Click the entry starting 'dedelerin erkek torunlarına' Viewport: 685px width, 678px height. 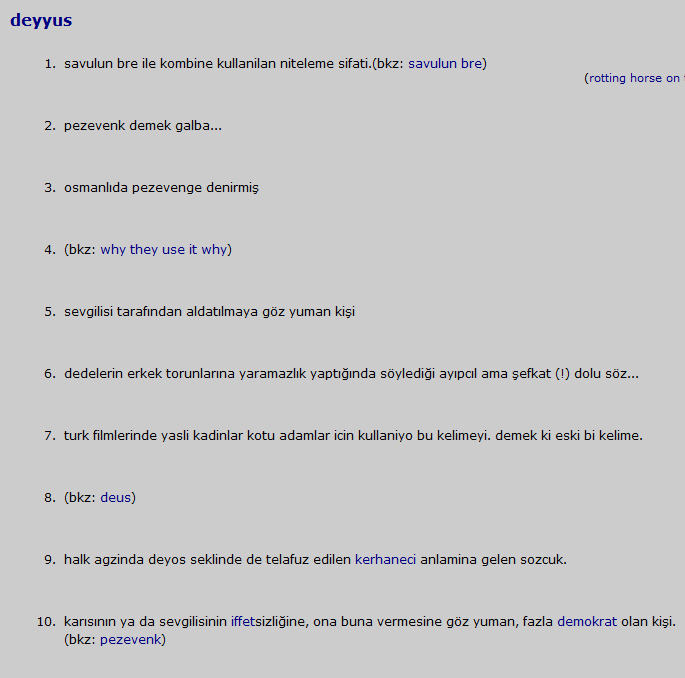(x=350, y=373)
